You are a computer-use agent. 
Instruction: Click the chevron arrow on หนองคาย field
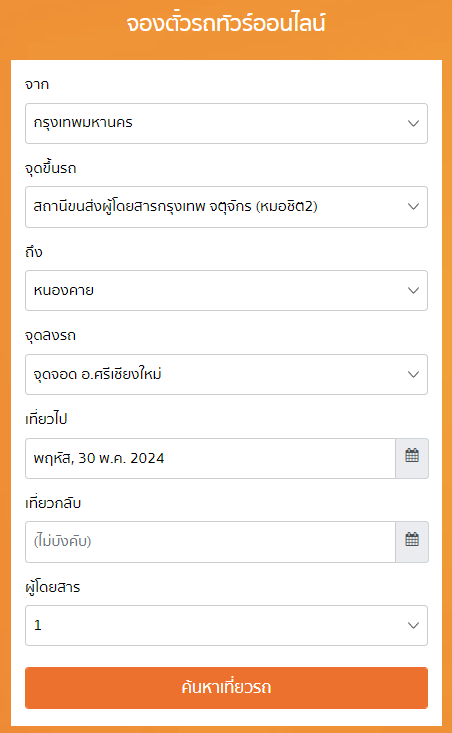coord(413,290)
